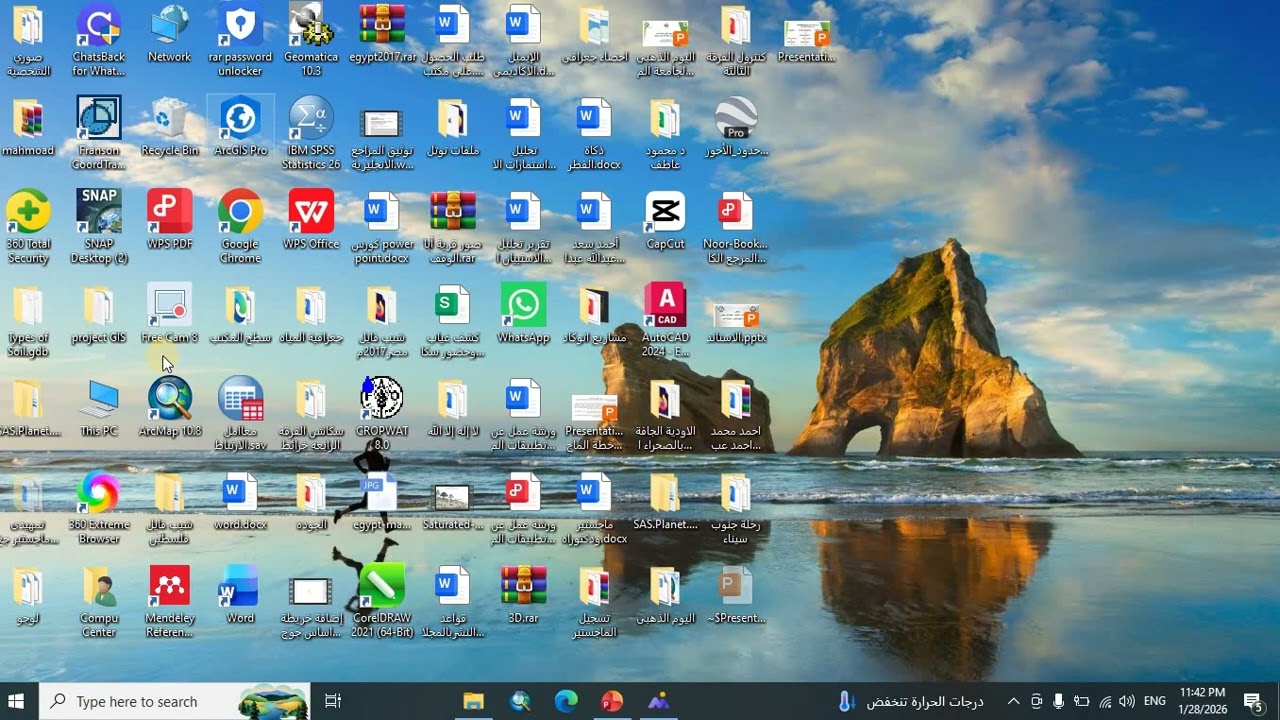The width and height of the screenshot is (1280, 720).
Task: Open the ~$Present... temporary PowerPoint file
Action: [x=736, y=594]
